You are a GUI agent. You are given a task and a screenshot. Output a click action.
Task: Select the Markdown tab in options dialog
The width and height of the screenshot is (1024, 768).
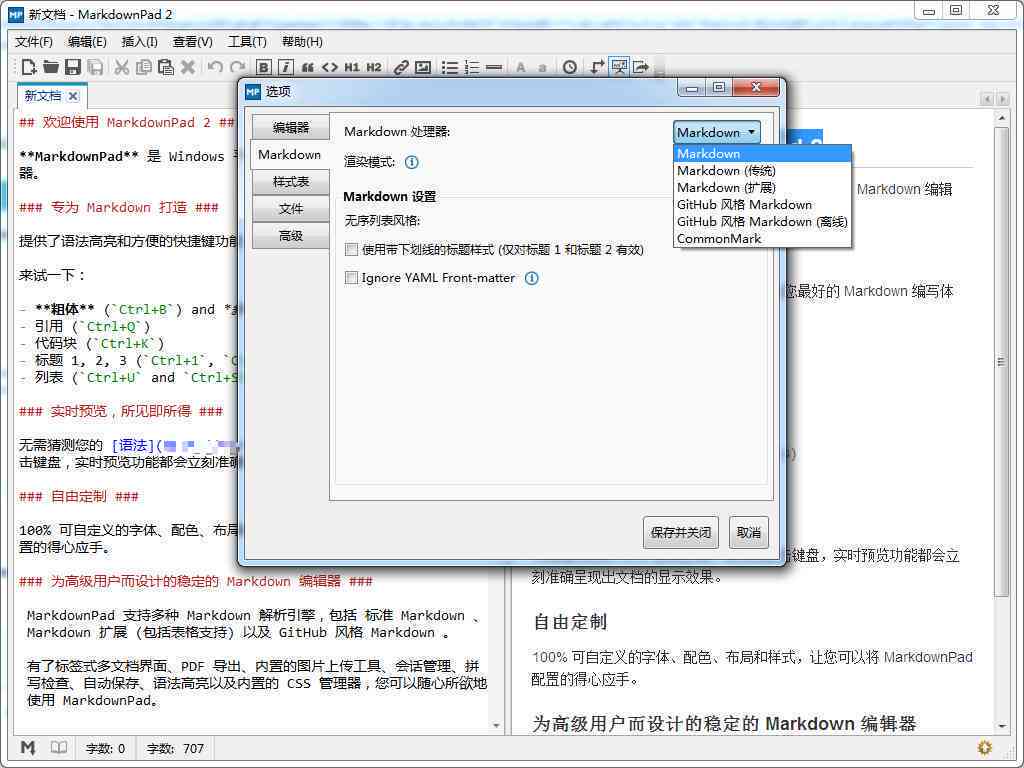[290, 155]
